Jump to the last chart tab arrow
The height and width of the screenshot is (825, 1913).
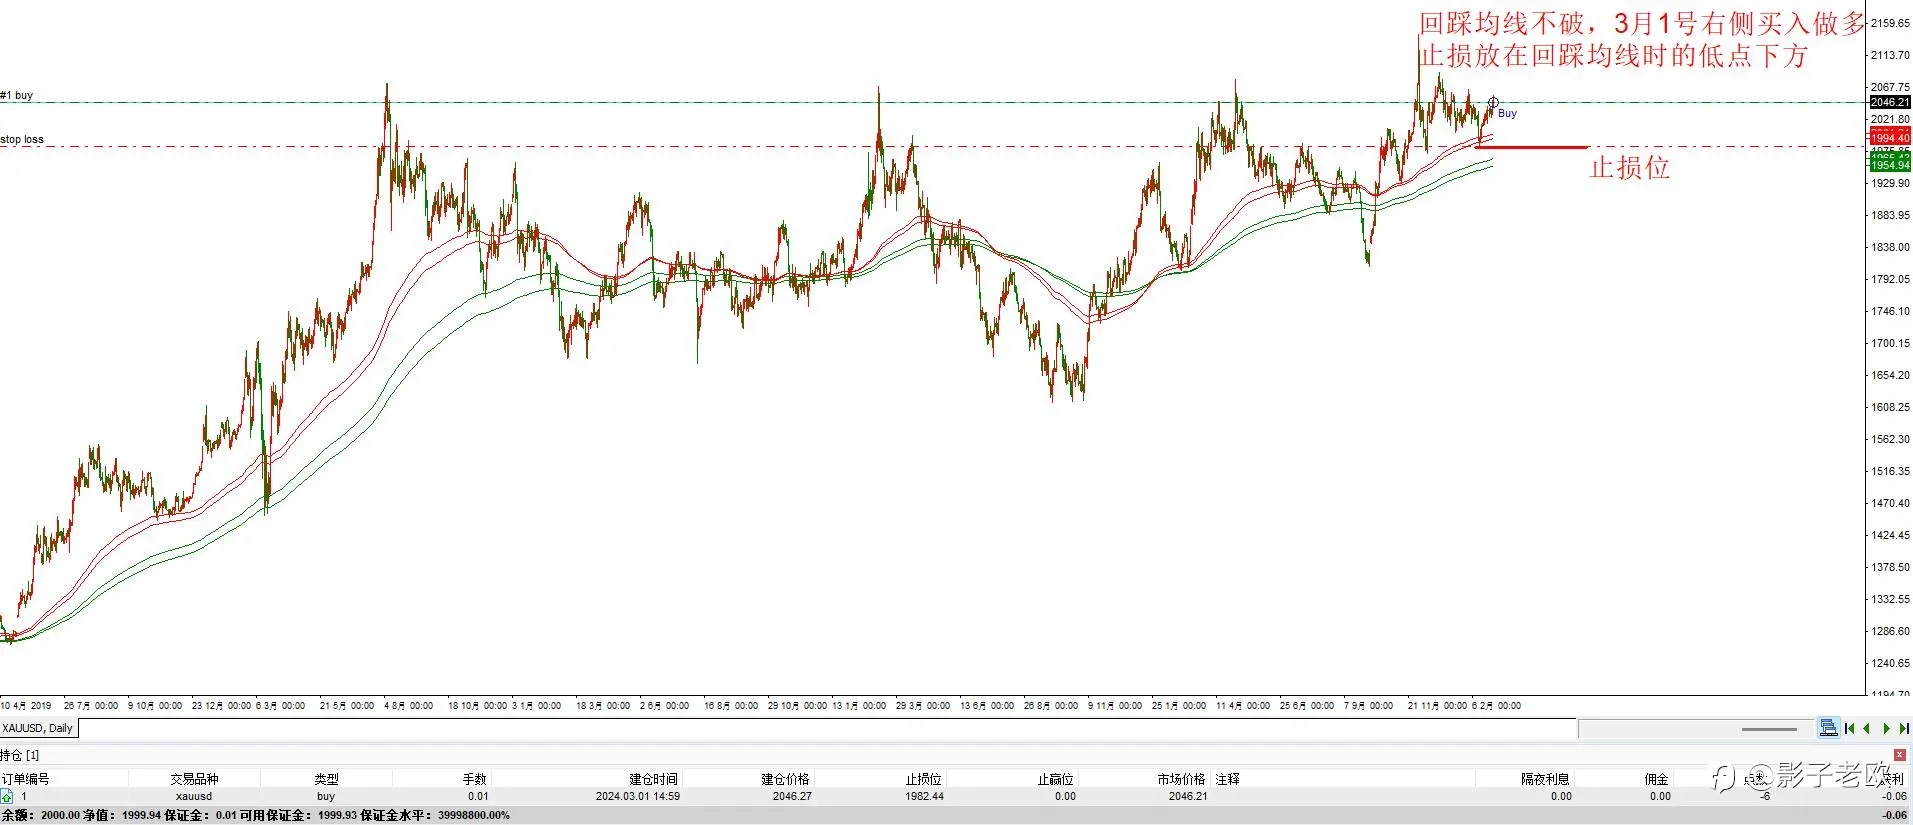tap(1904, 728)
